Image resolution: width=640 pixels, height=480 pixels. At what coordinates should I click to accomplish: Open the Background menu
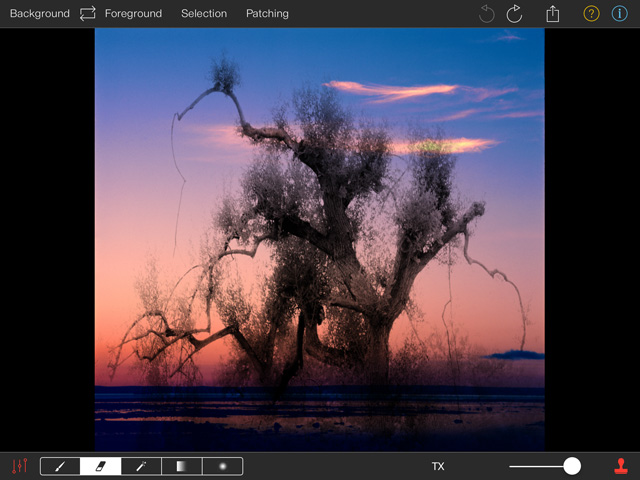point(40,13)
